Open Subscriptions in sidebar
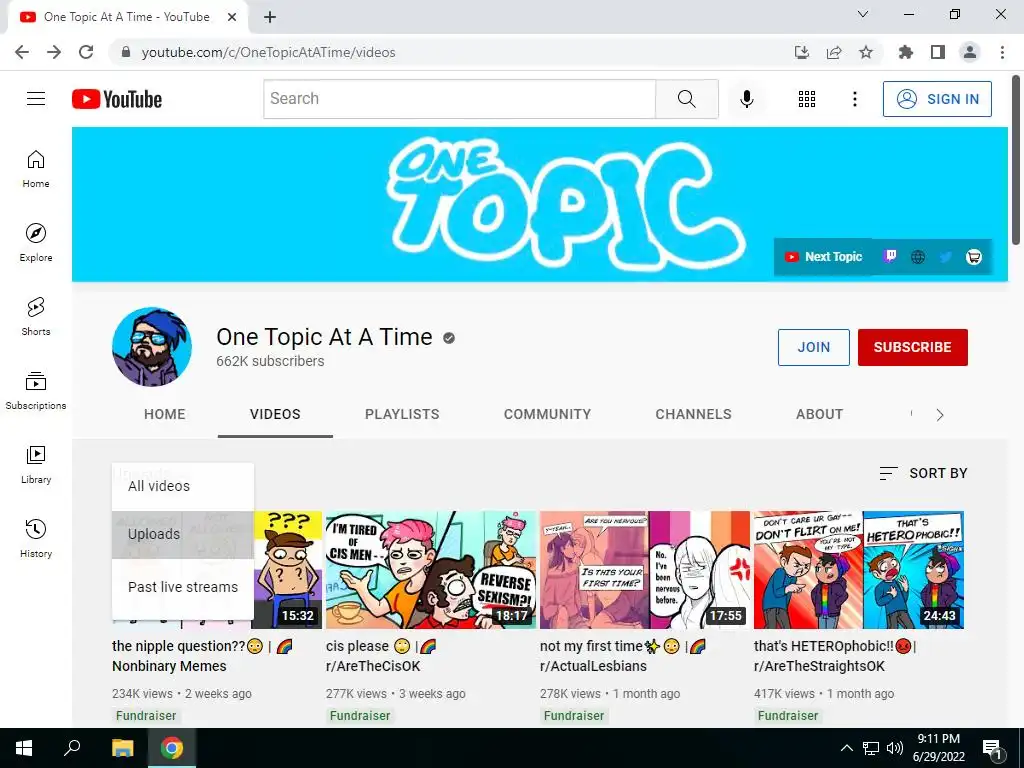 [x=36, y=390]
